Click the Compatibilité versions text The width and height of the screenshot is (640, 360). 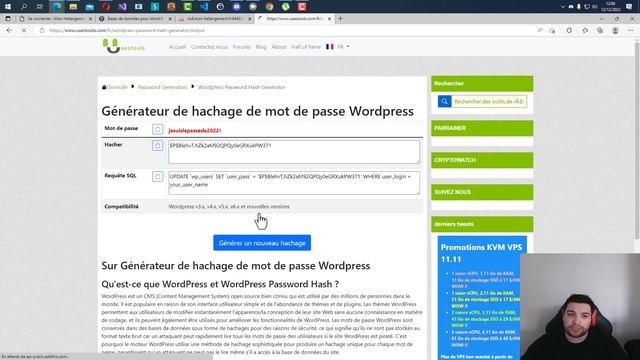click(x=229, y=207)
